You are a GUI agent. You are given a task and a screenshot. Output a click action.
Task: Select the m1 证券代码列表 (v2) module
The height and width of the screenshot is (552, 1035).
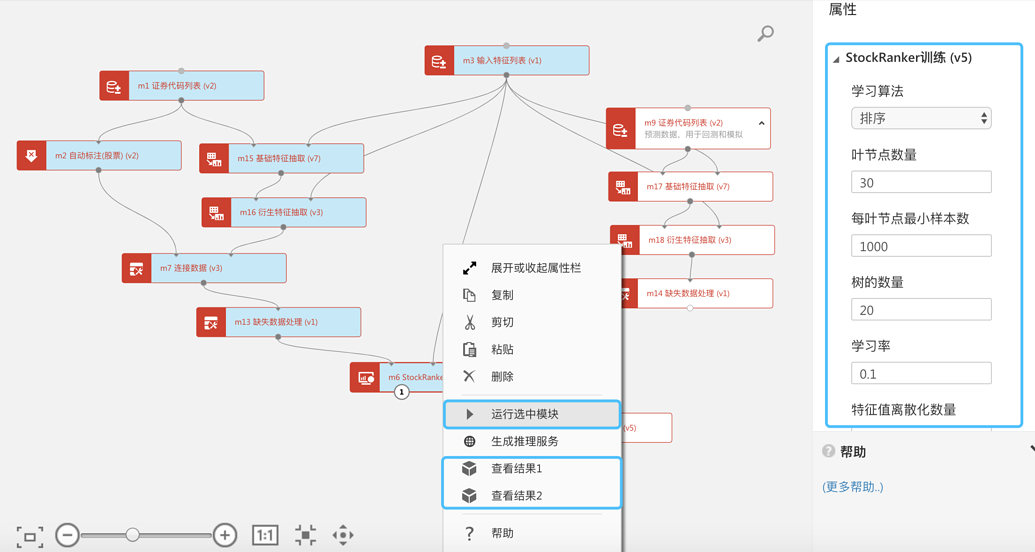pos(182,86)
